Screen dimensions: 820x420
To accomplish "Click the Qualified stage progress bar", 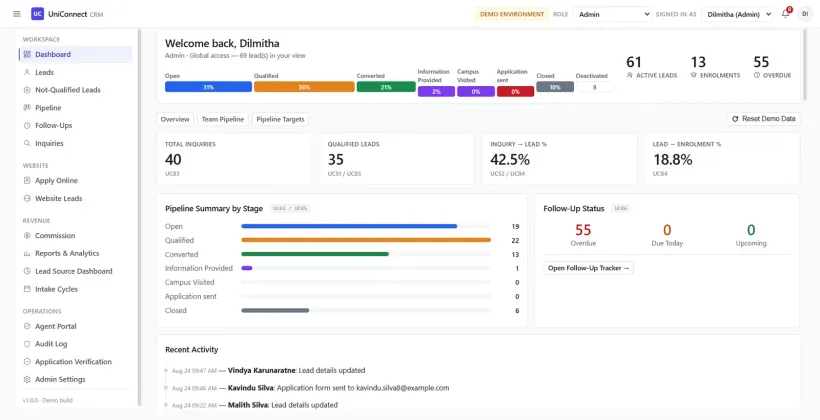I will 366,240.
